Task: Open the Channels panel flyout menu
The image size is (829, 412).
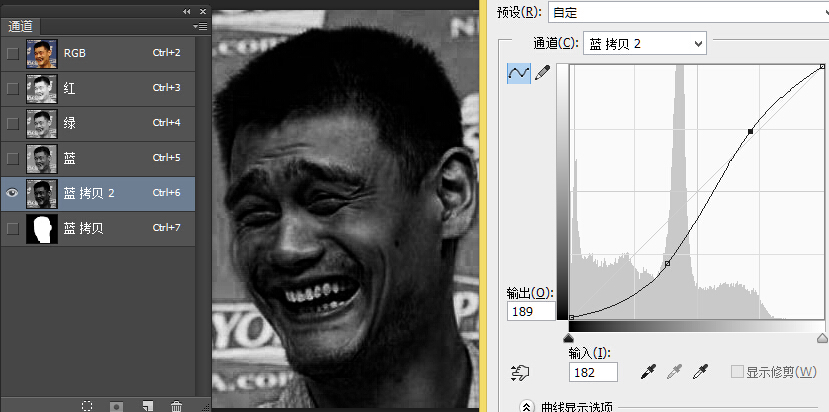Action: coord(200,26)
